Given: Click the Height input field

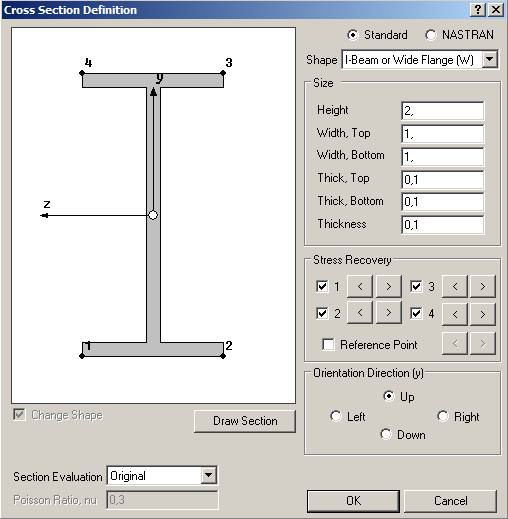Looking at the screenshot, I should click(x=443, y=111).
